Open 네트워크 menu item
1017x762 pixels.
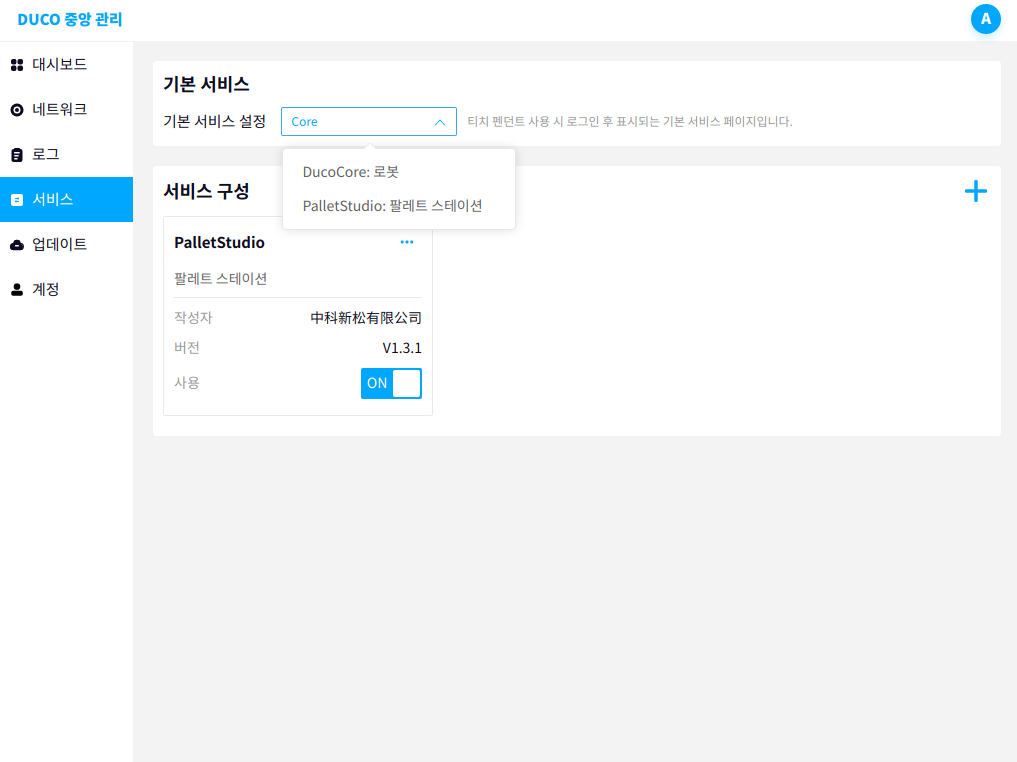[x=66, y=110]
